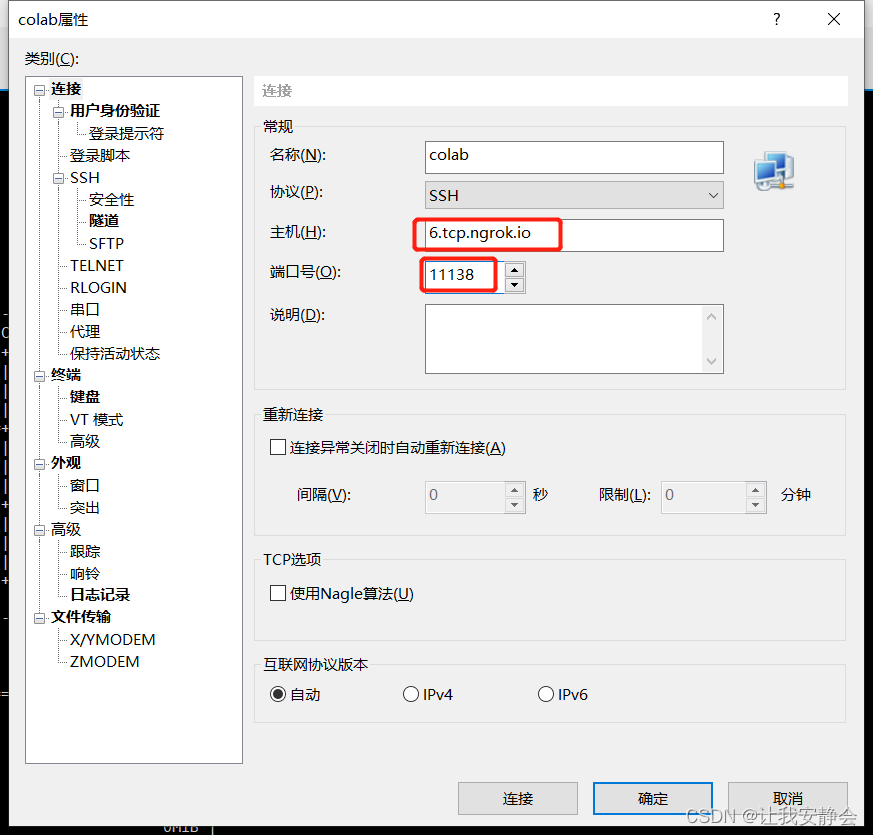Select 响铃 in category tree

(x=85, y=573)
